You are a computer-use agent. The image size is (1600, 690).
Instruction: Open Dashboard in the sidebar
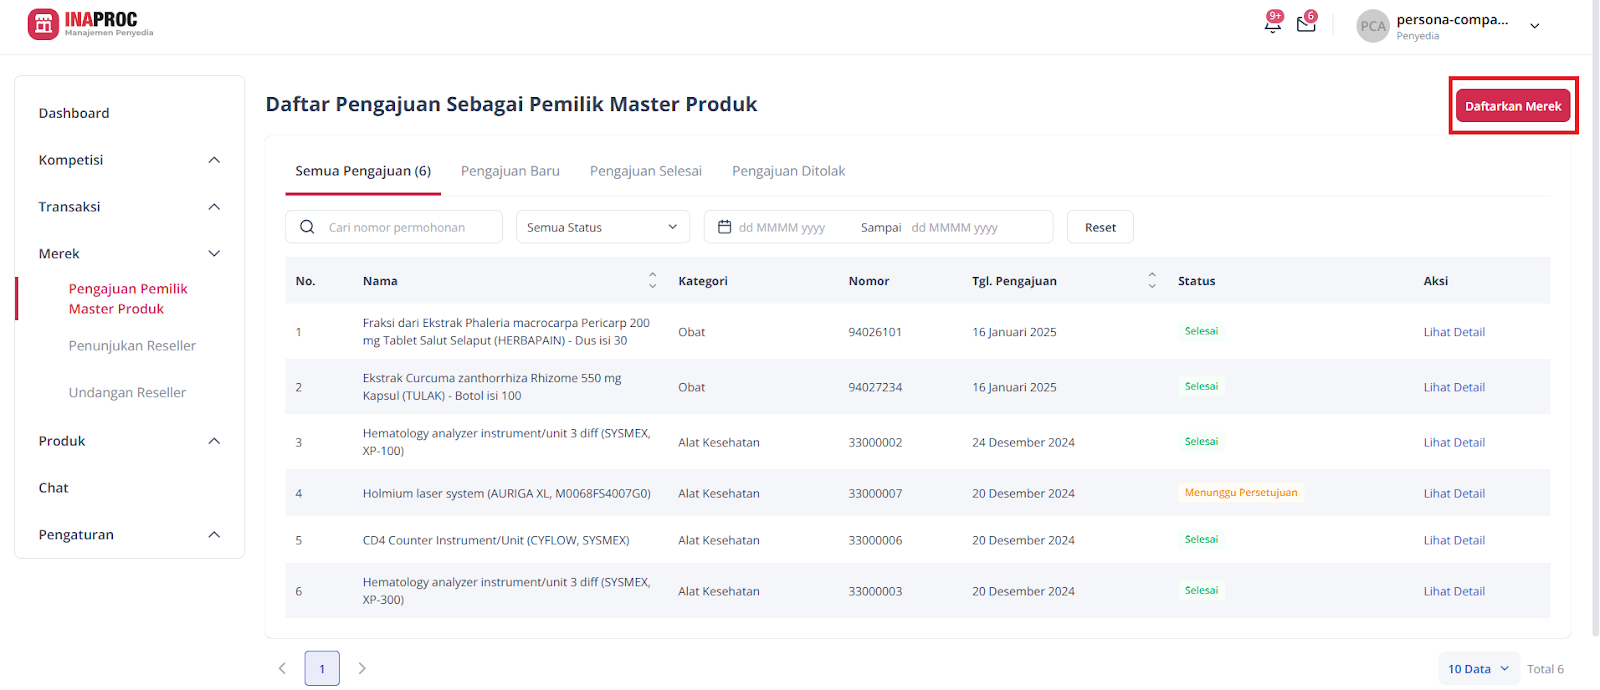[74, 113]
